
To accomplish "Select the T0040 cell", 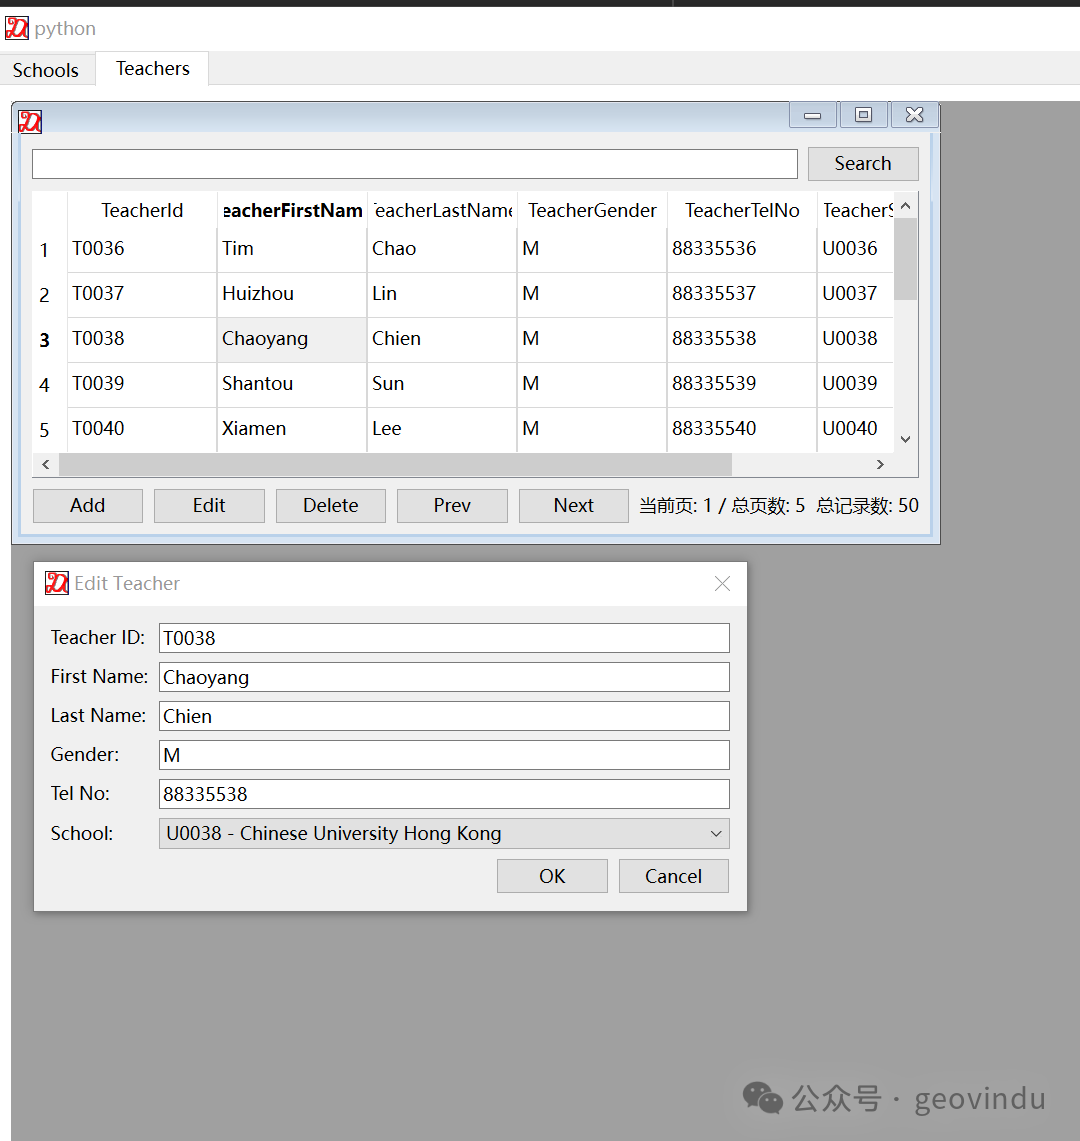I will tap(142, 429).
